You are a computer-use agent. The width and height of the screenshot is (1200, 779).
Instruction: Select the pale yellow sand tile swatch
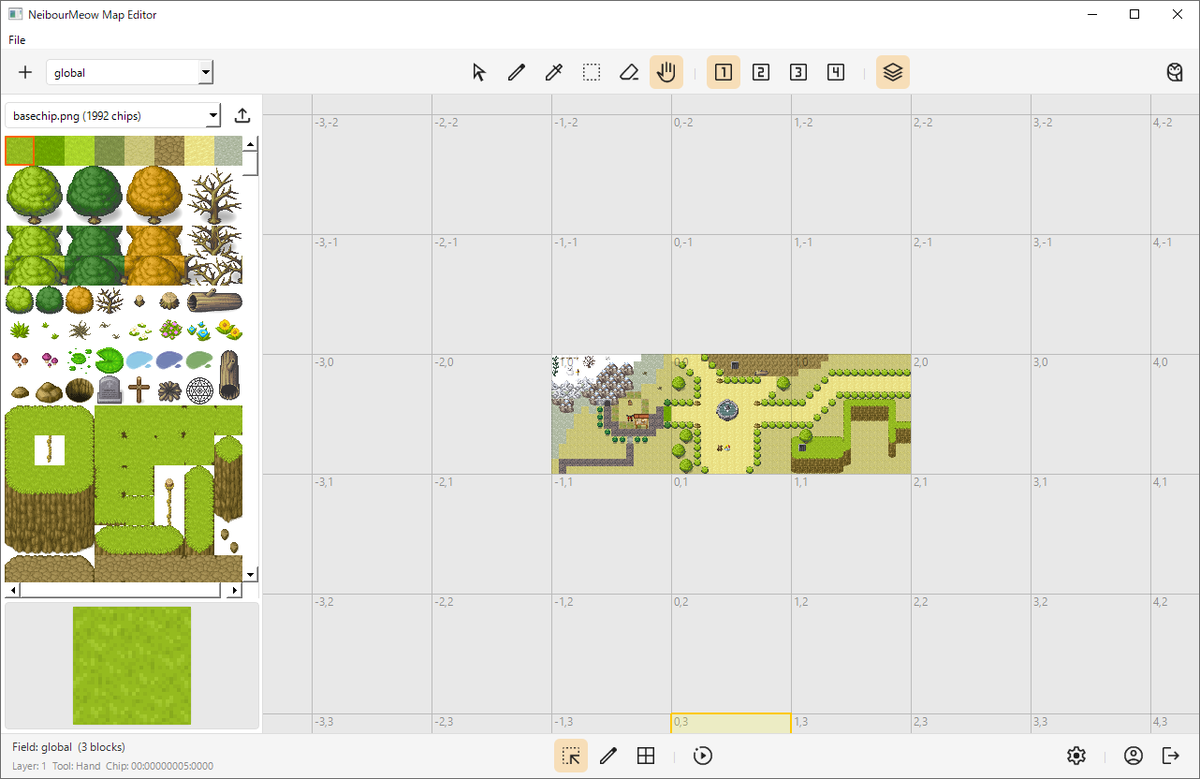tap(200, 151)
